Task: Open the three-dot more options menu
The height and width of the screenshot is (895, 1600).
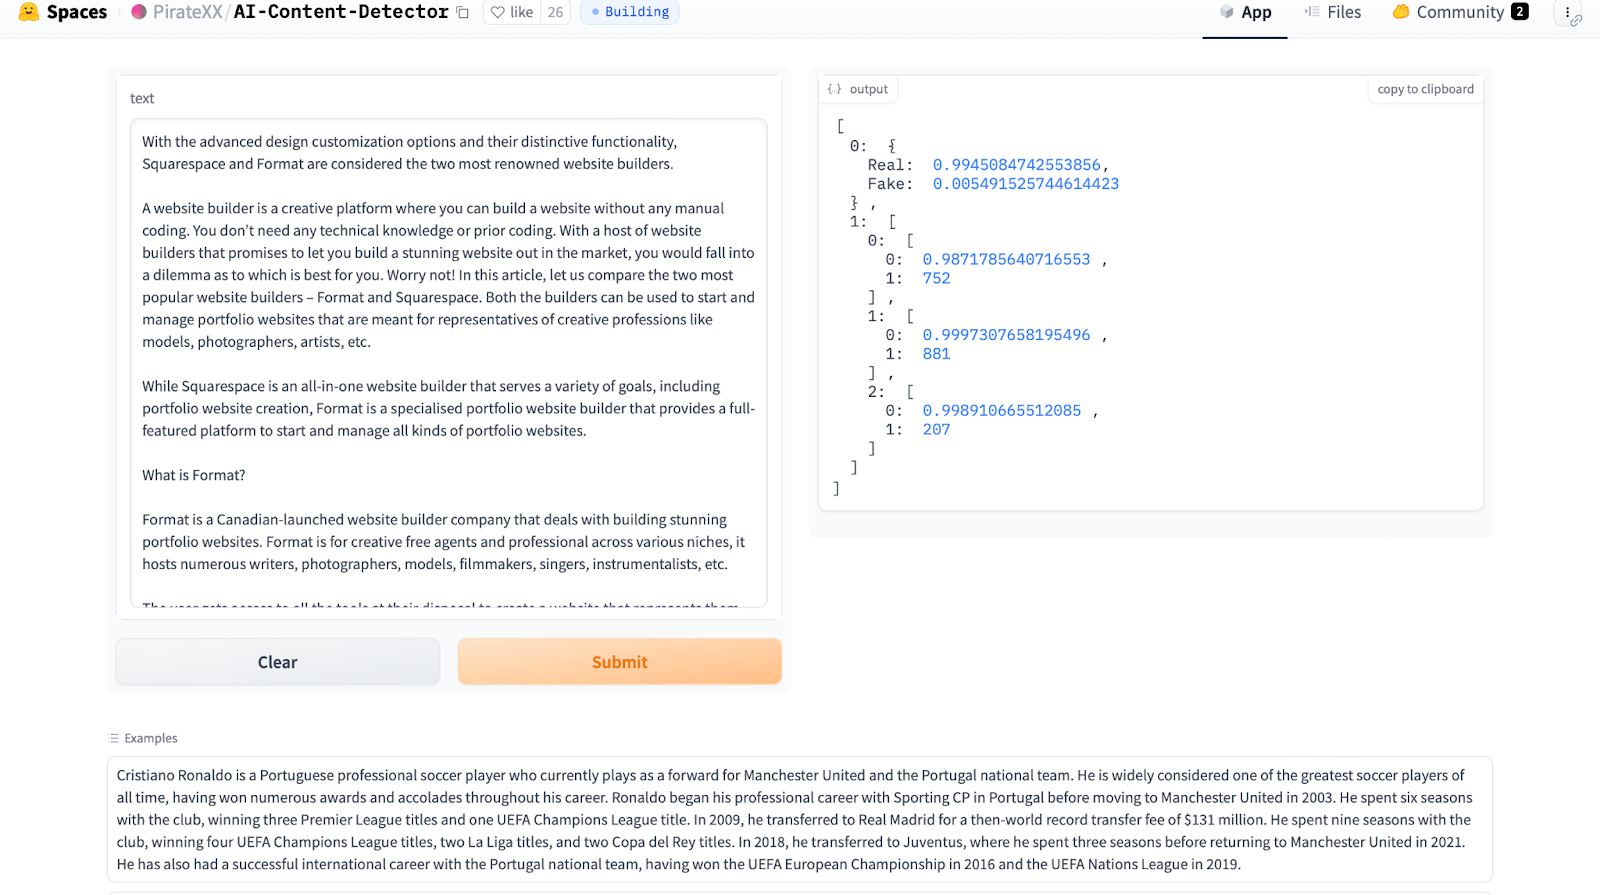Action: 1568,12
